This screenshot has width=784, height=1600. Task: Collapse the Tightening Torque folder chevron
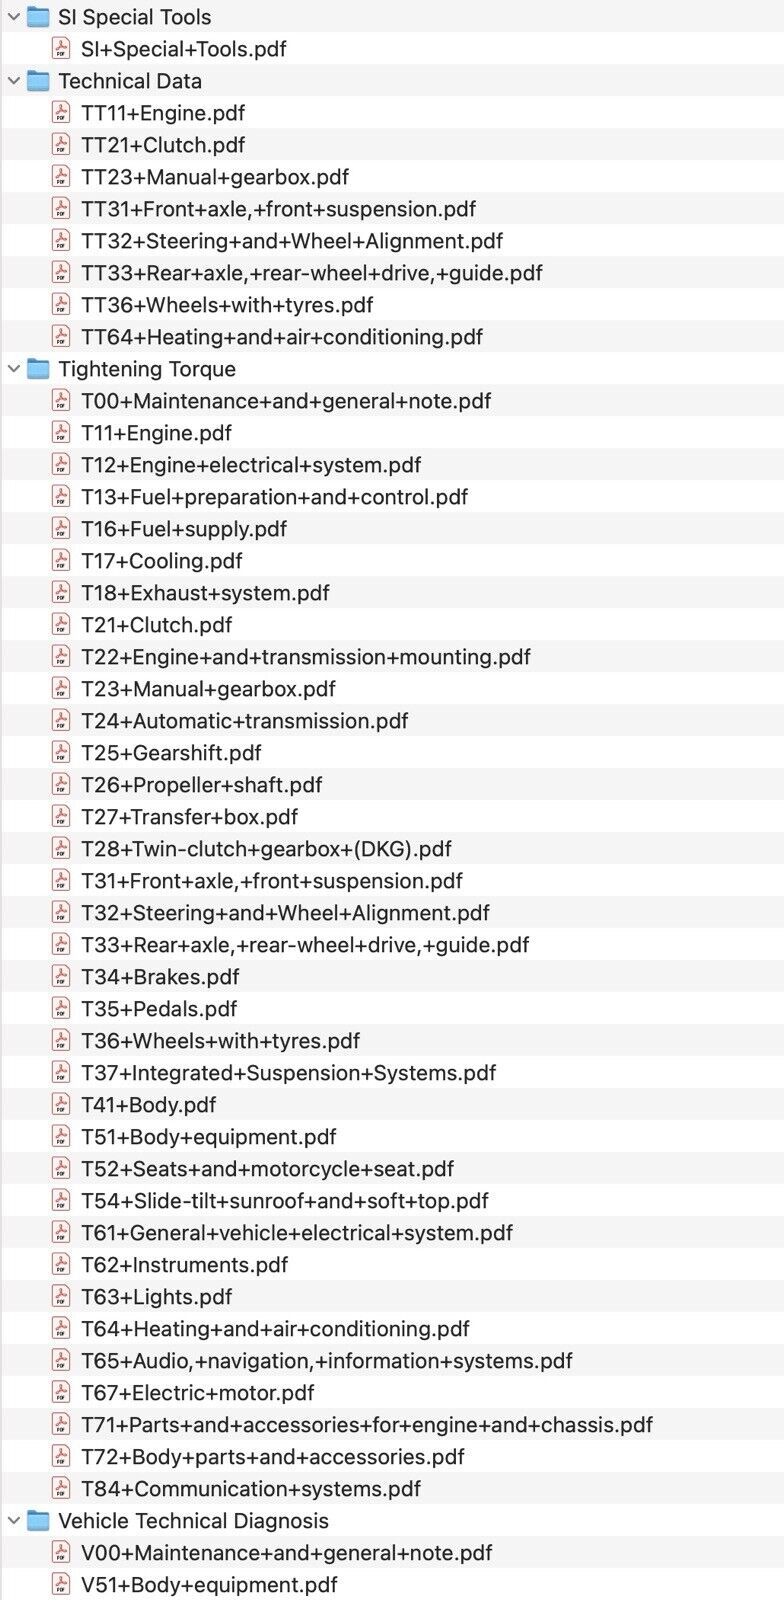pyautogui.click(x=14, y=369)
